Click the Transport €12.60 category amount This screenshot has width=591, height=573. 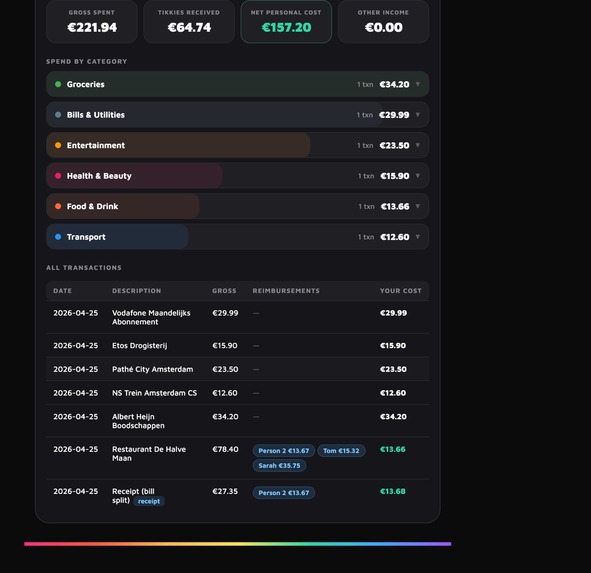395,237
